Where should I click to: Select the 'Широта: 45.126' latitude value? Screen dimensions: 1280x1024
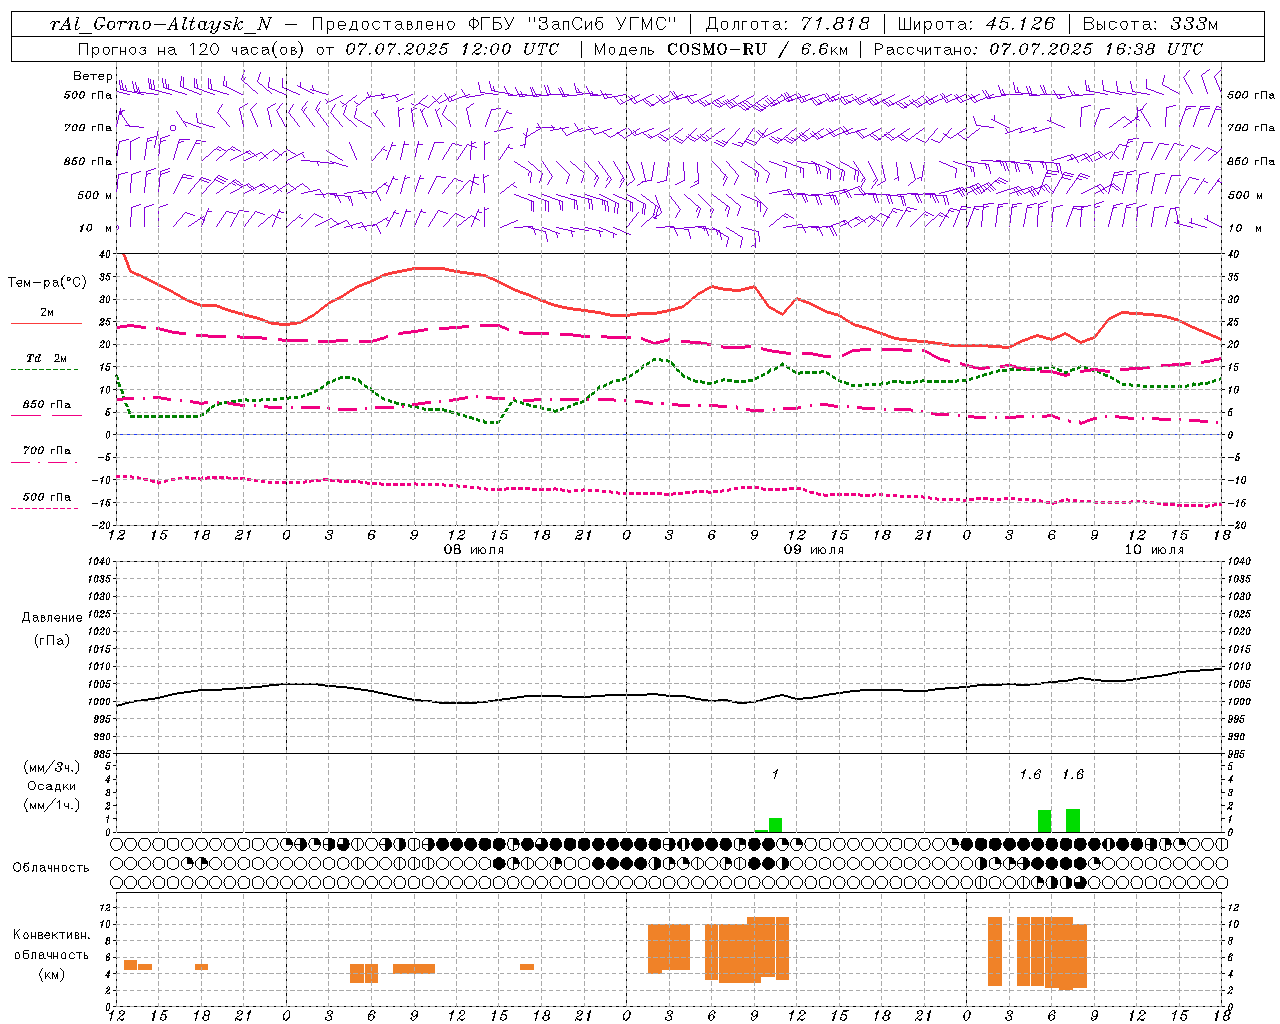976,24
